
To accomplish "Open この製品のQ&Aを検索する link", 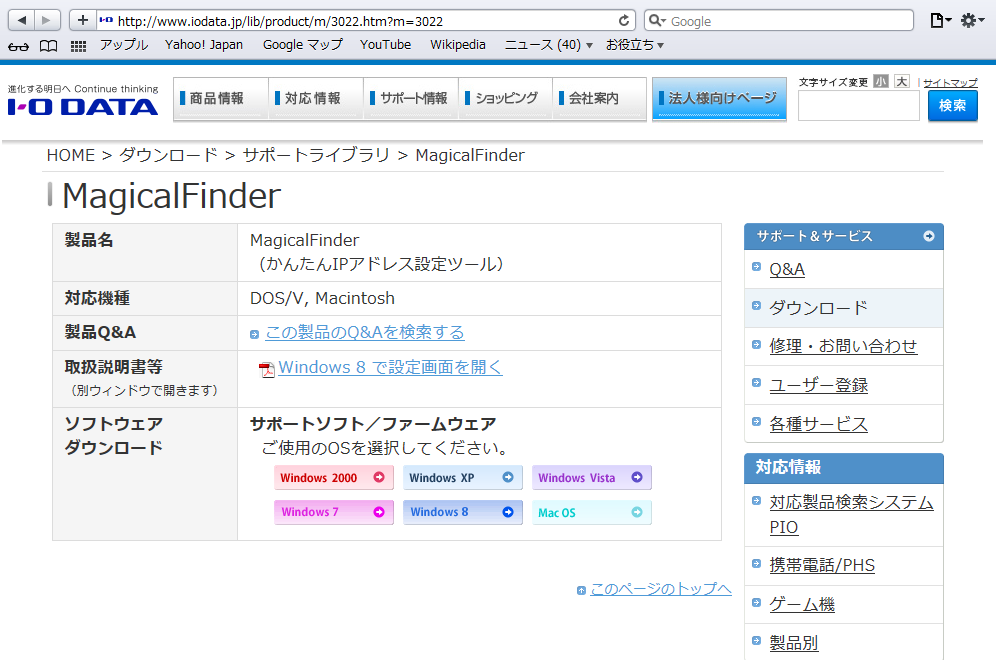I will 365,332.
